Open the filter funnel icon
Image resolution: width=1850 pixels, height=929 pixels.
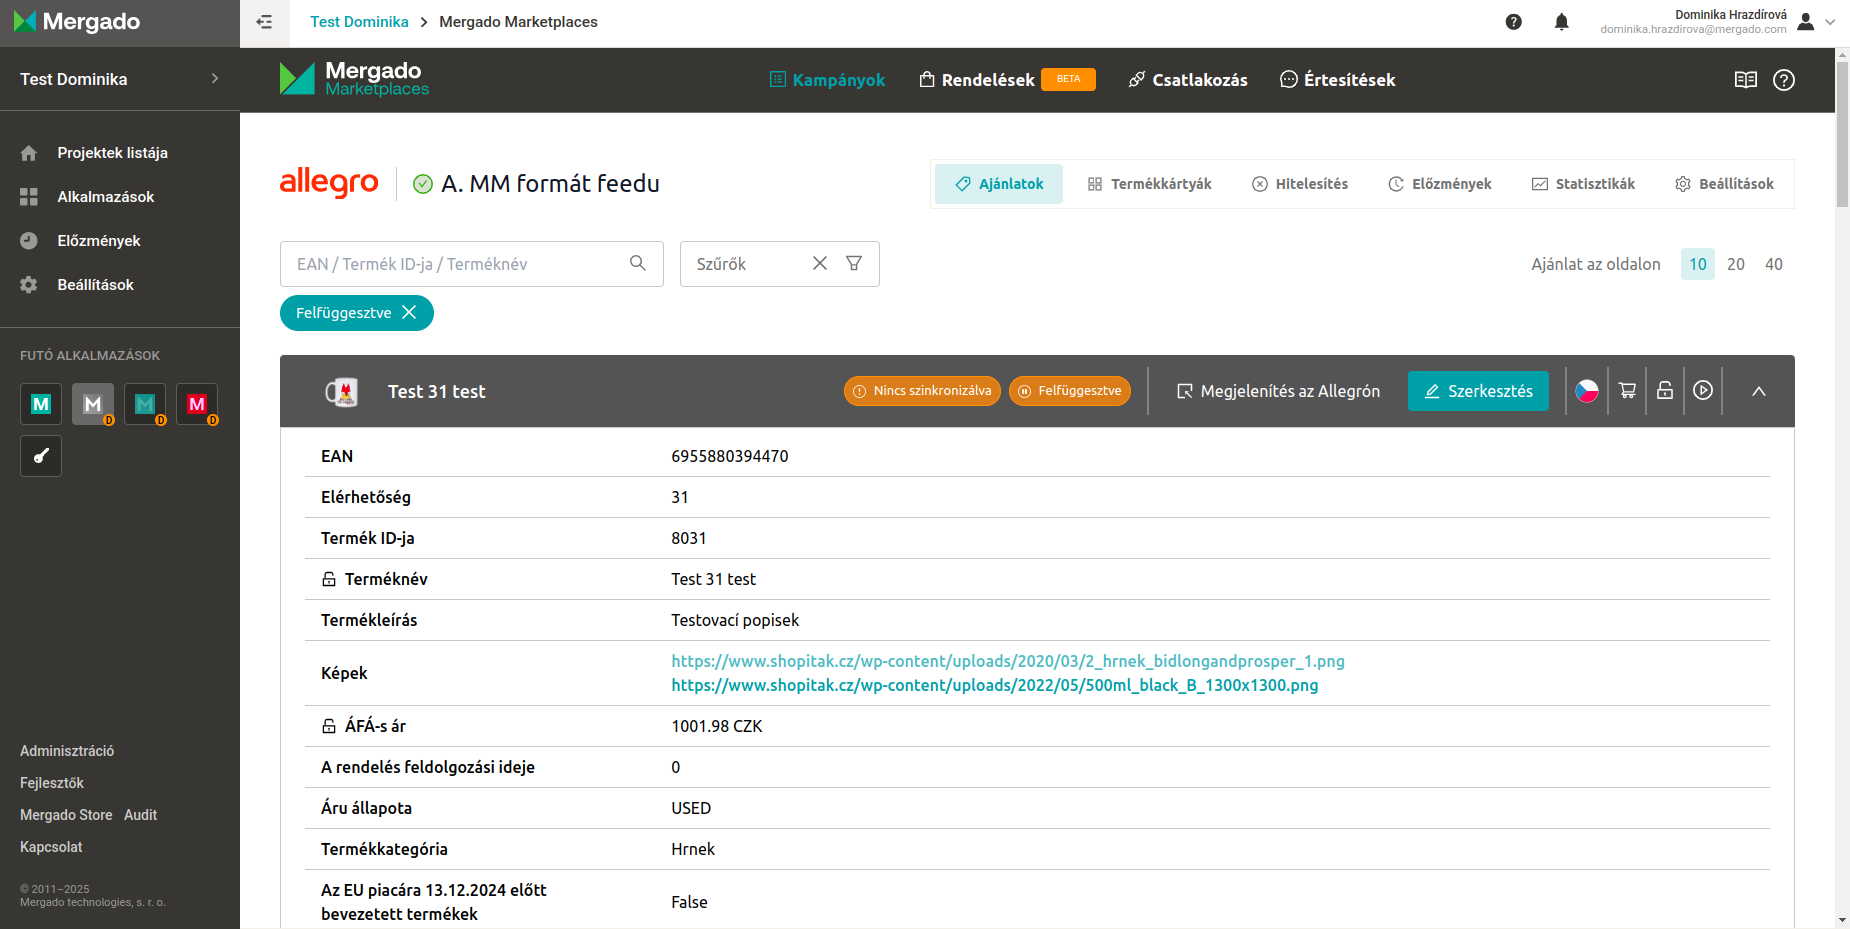point(853,263)
